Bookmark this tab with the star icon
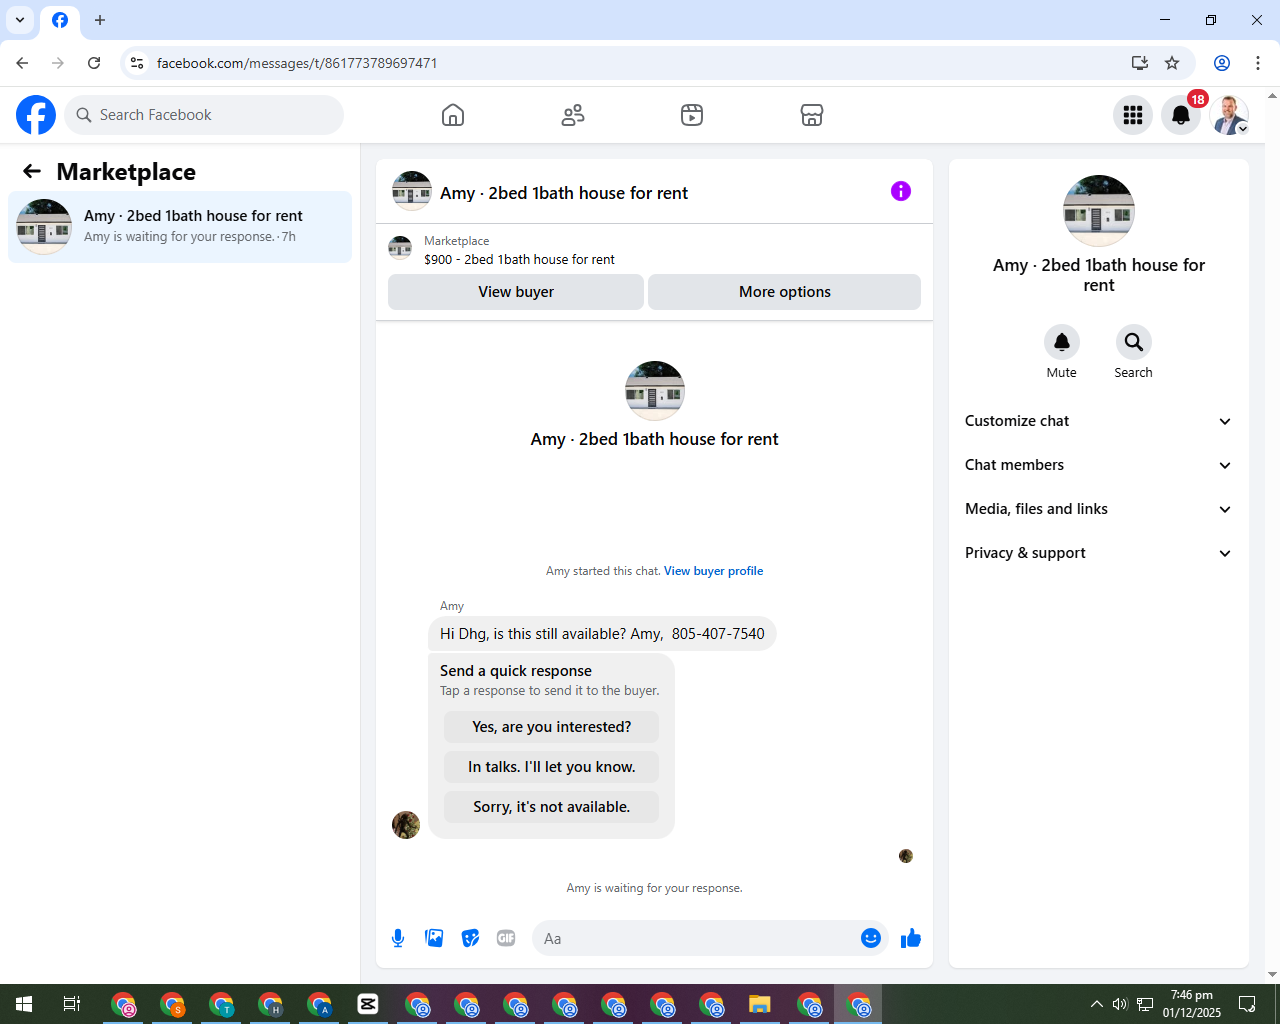Screen dimensions: 1280x1024 point(1172,63)
